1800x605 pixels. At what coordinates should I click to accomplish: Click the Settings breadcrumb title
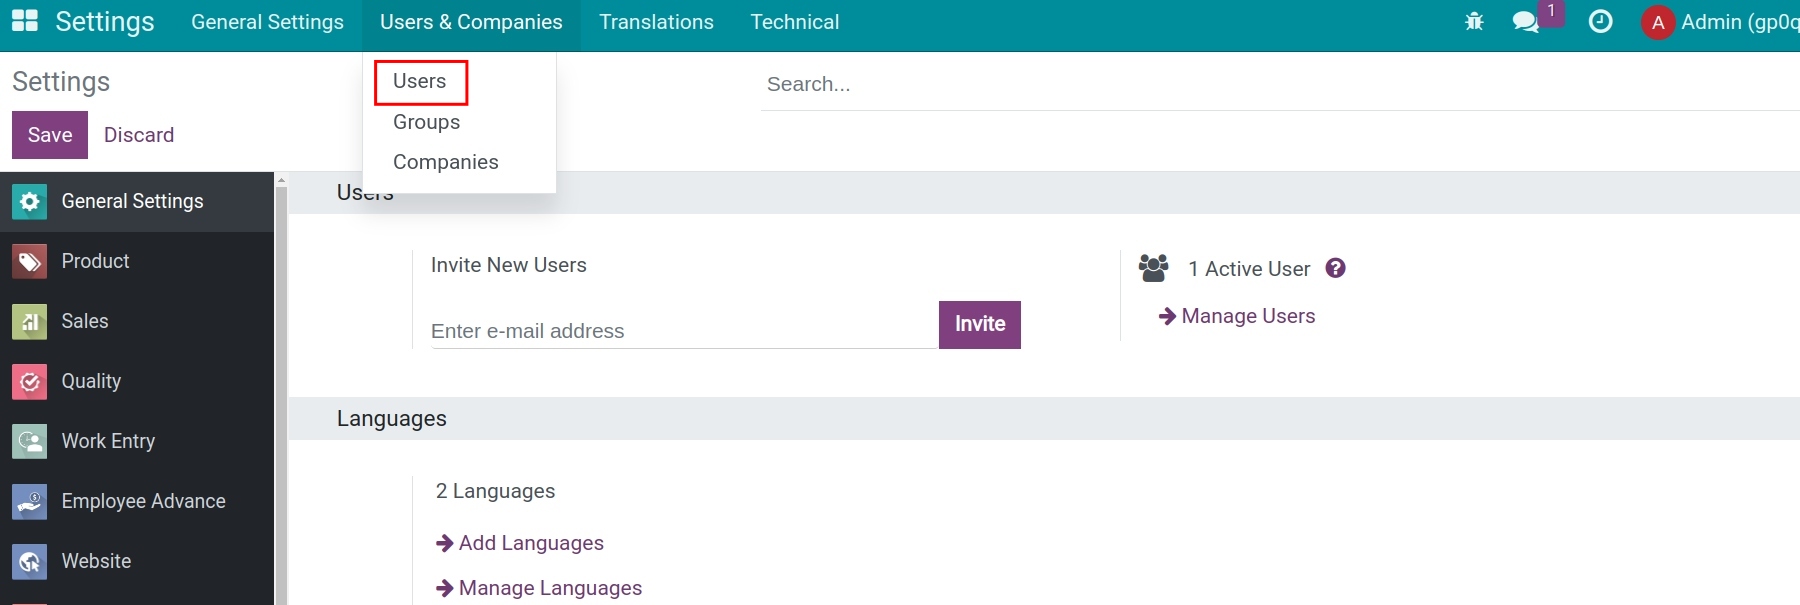tap(61, 82)
